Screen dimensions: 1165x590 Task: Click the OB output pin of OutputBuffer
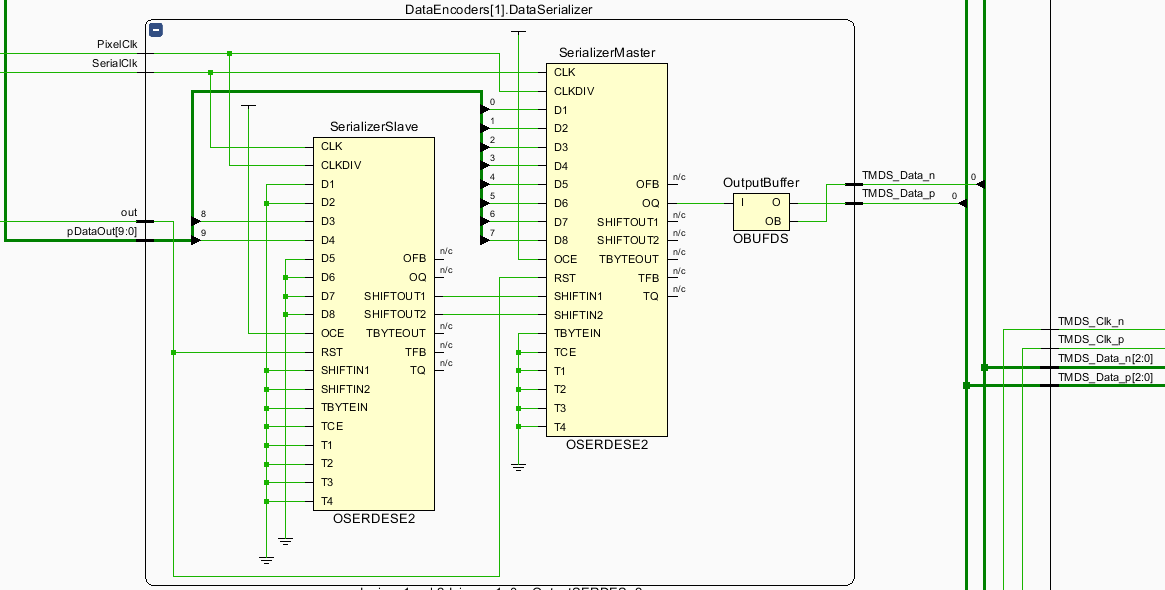(x=773, y=221)
